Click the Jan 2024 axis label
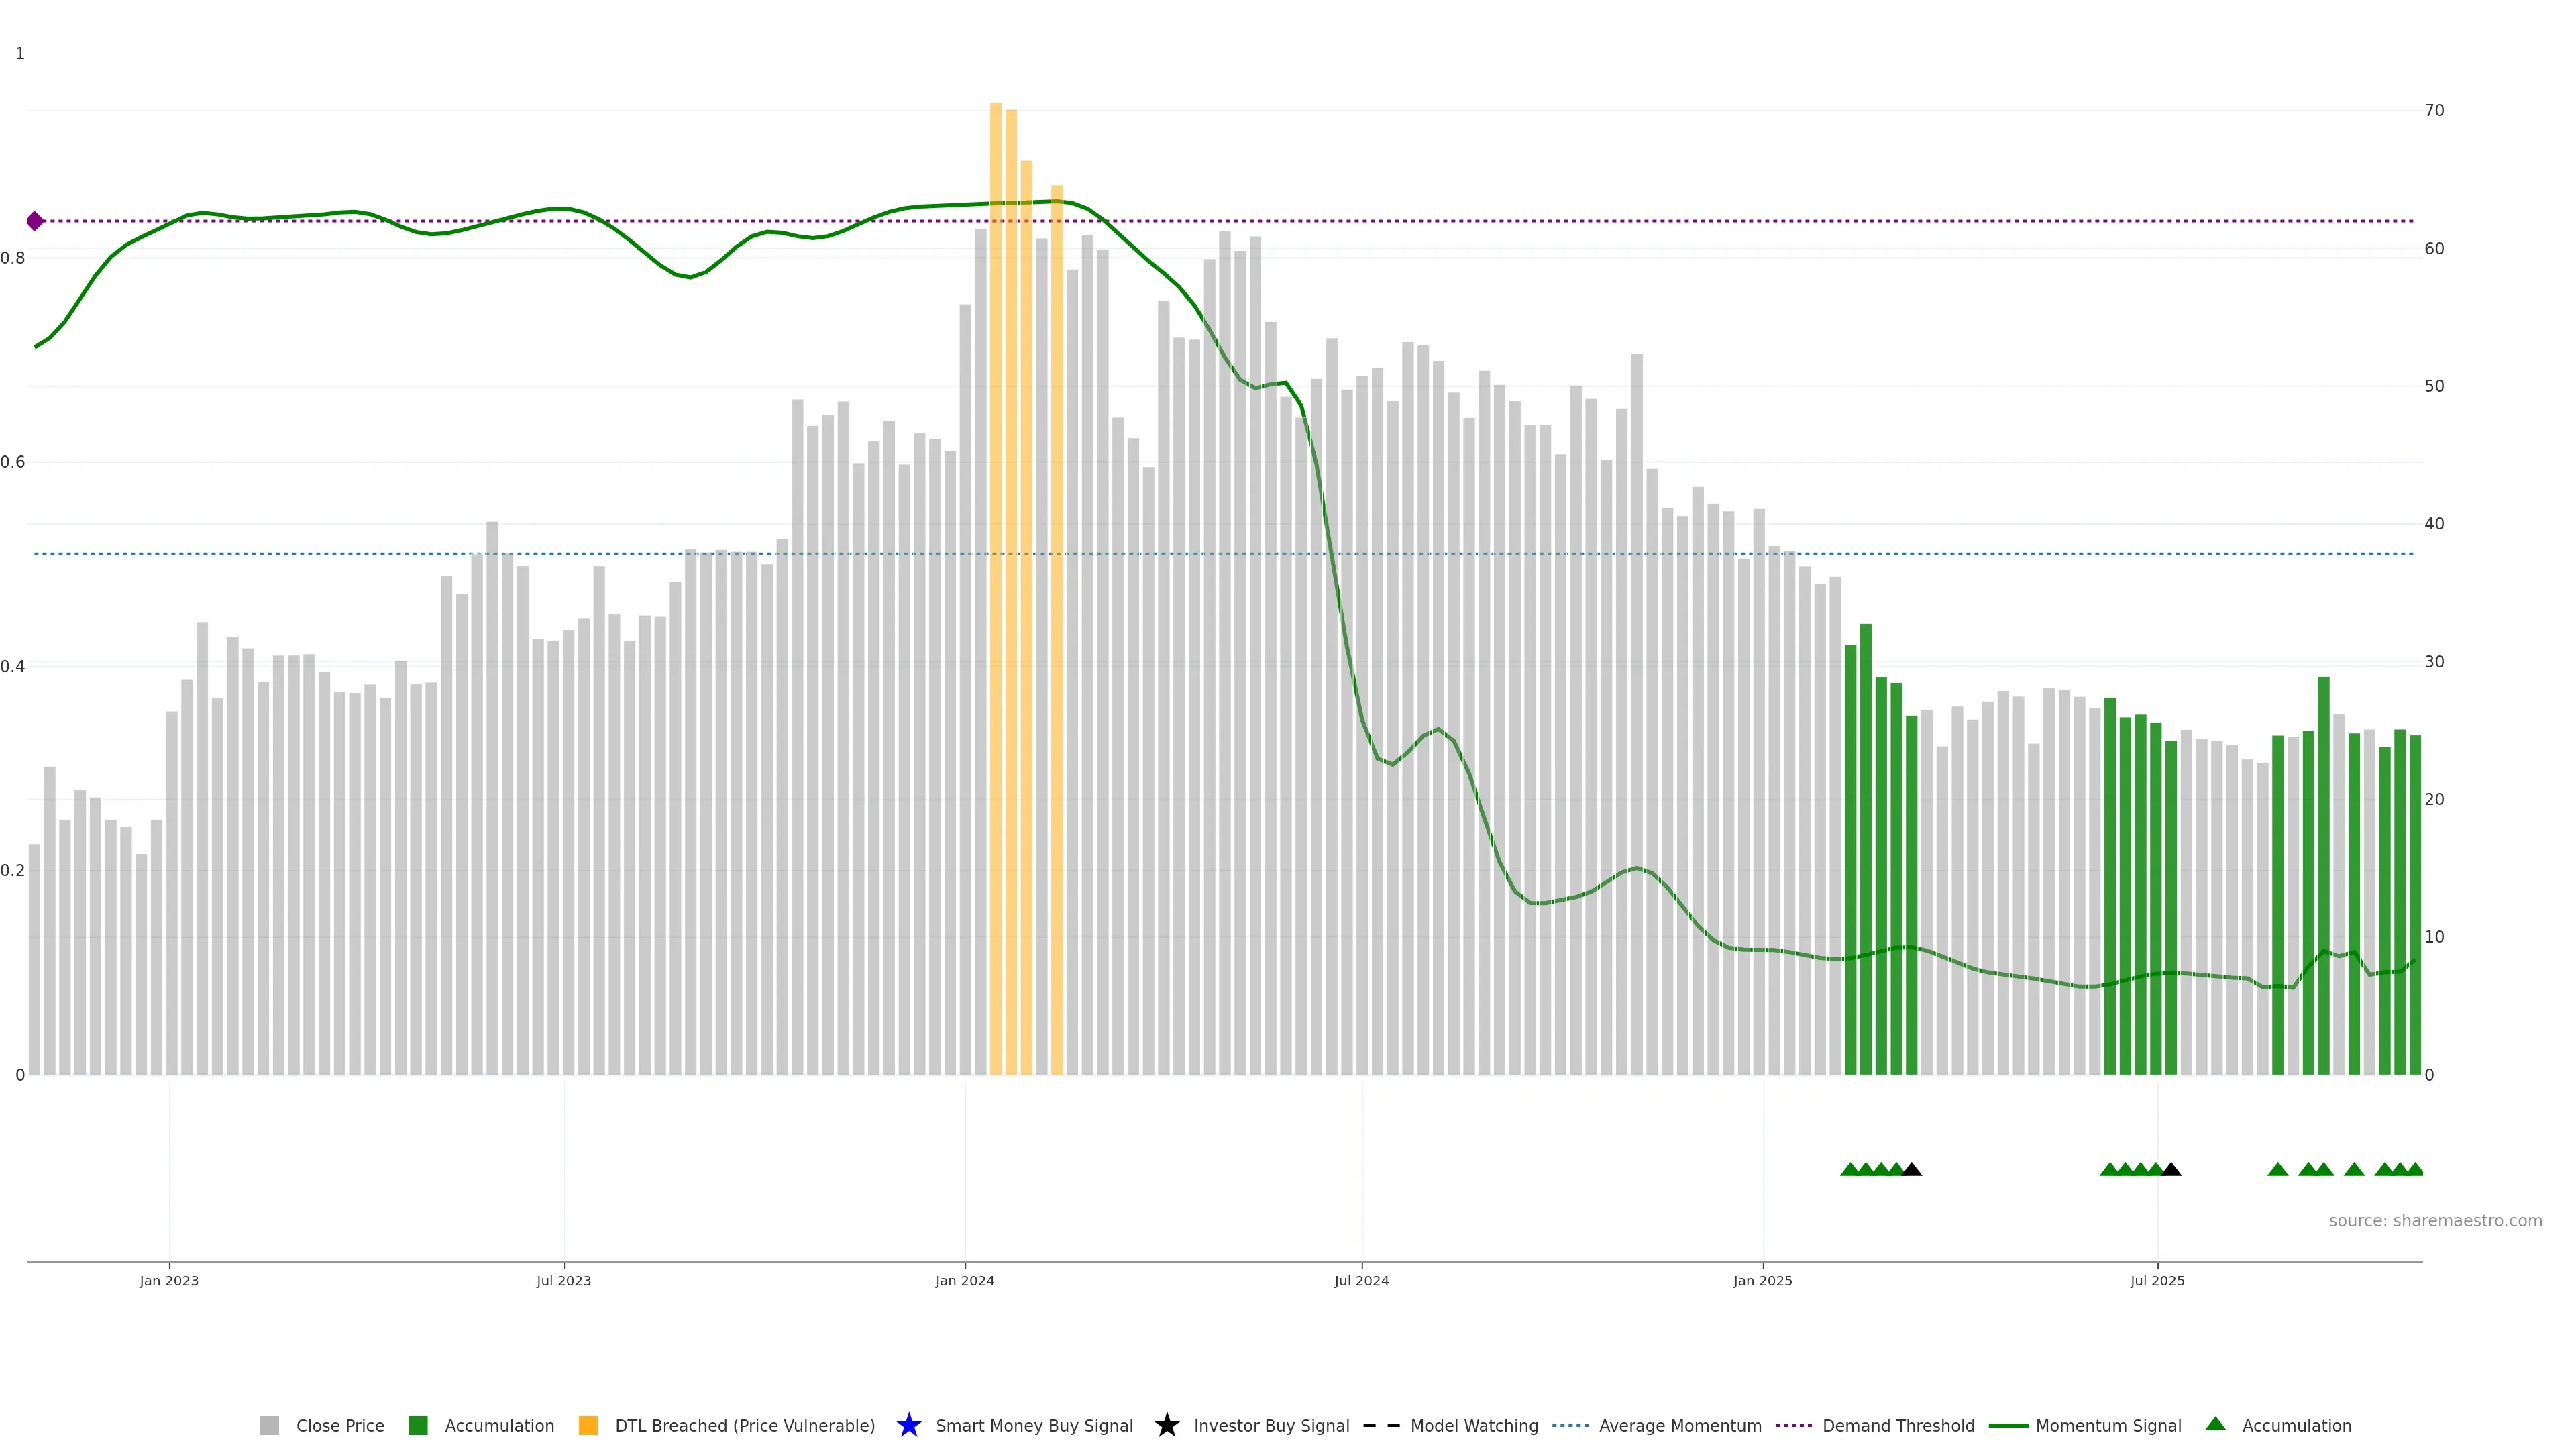 964,1280
